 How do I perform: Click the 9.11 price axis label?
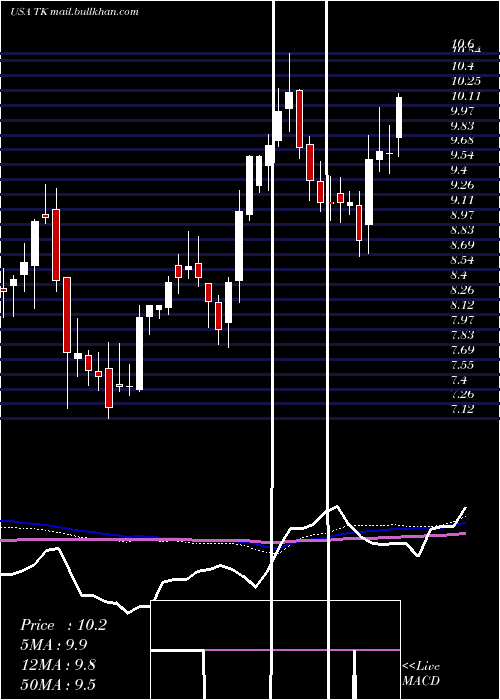pyautogui.click(x=462, y=200)
